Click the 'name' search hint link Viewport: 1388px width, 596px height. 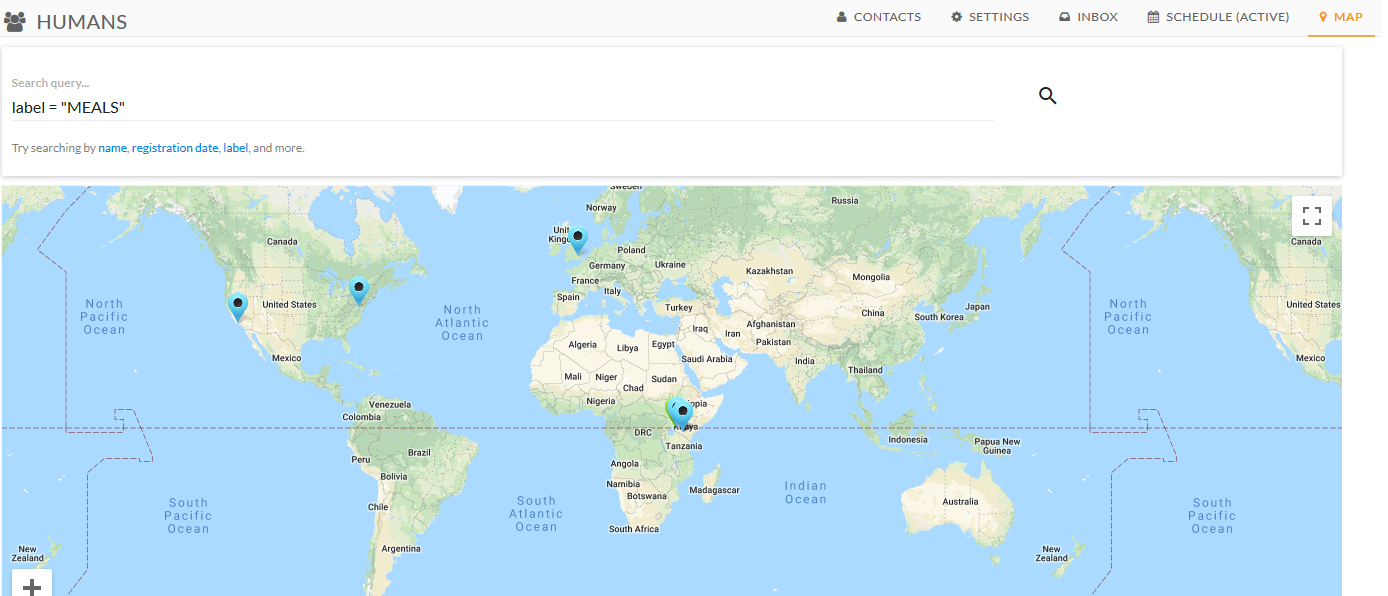[112, 148]
